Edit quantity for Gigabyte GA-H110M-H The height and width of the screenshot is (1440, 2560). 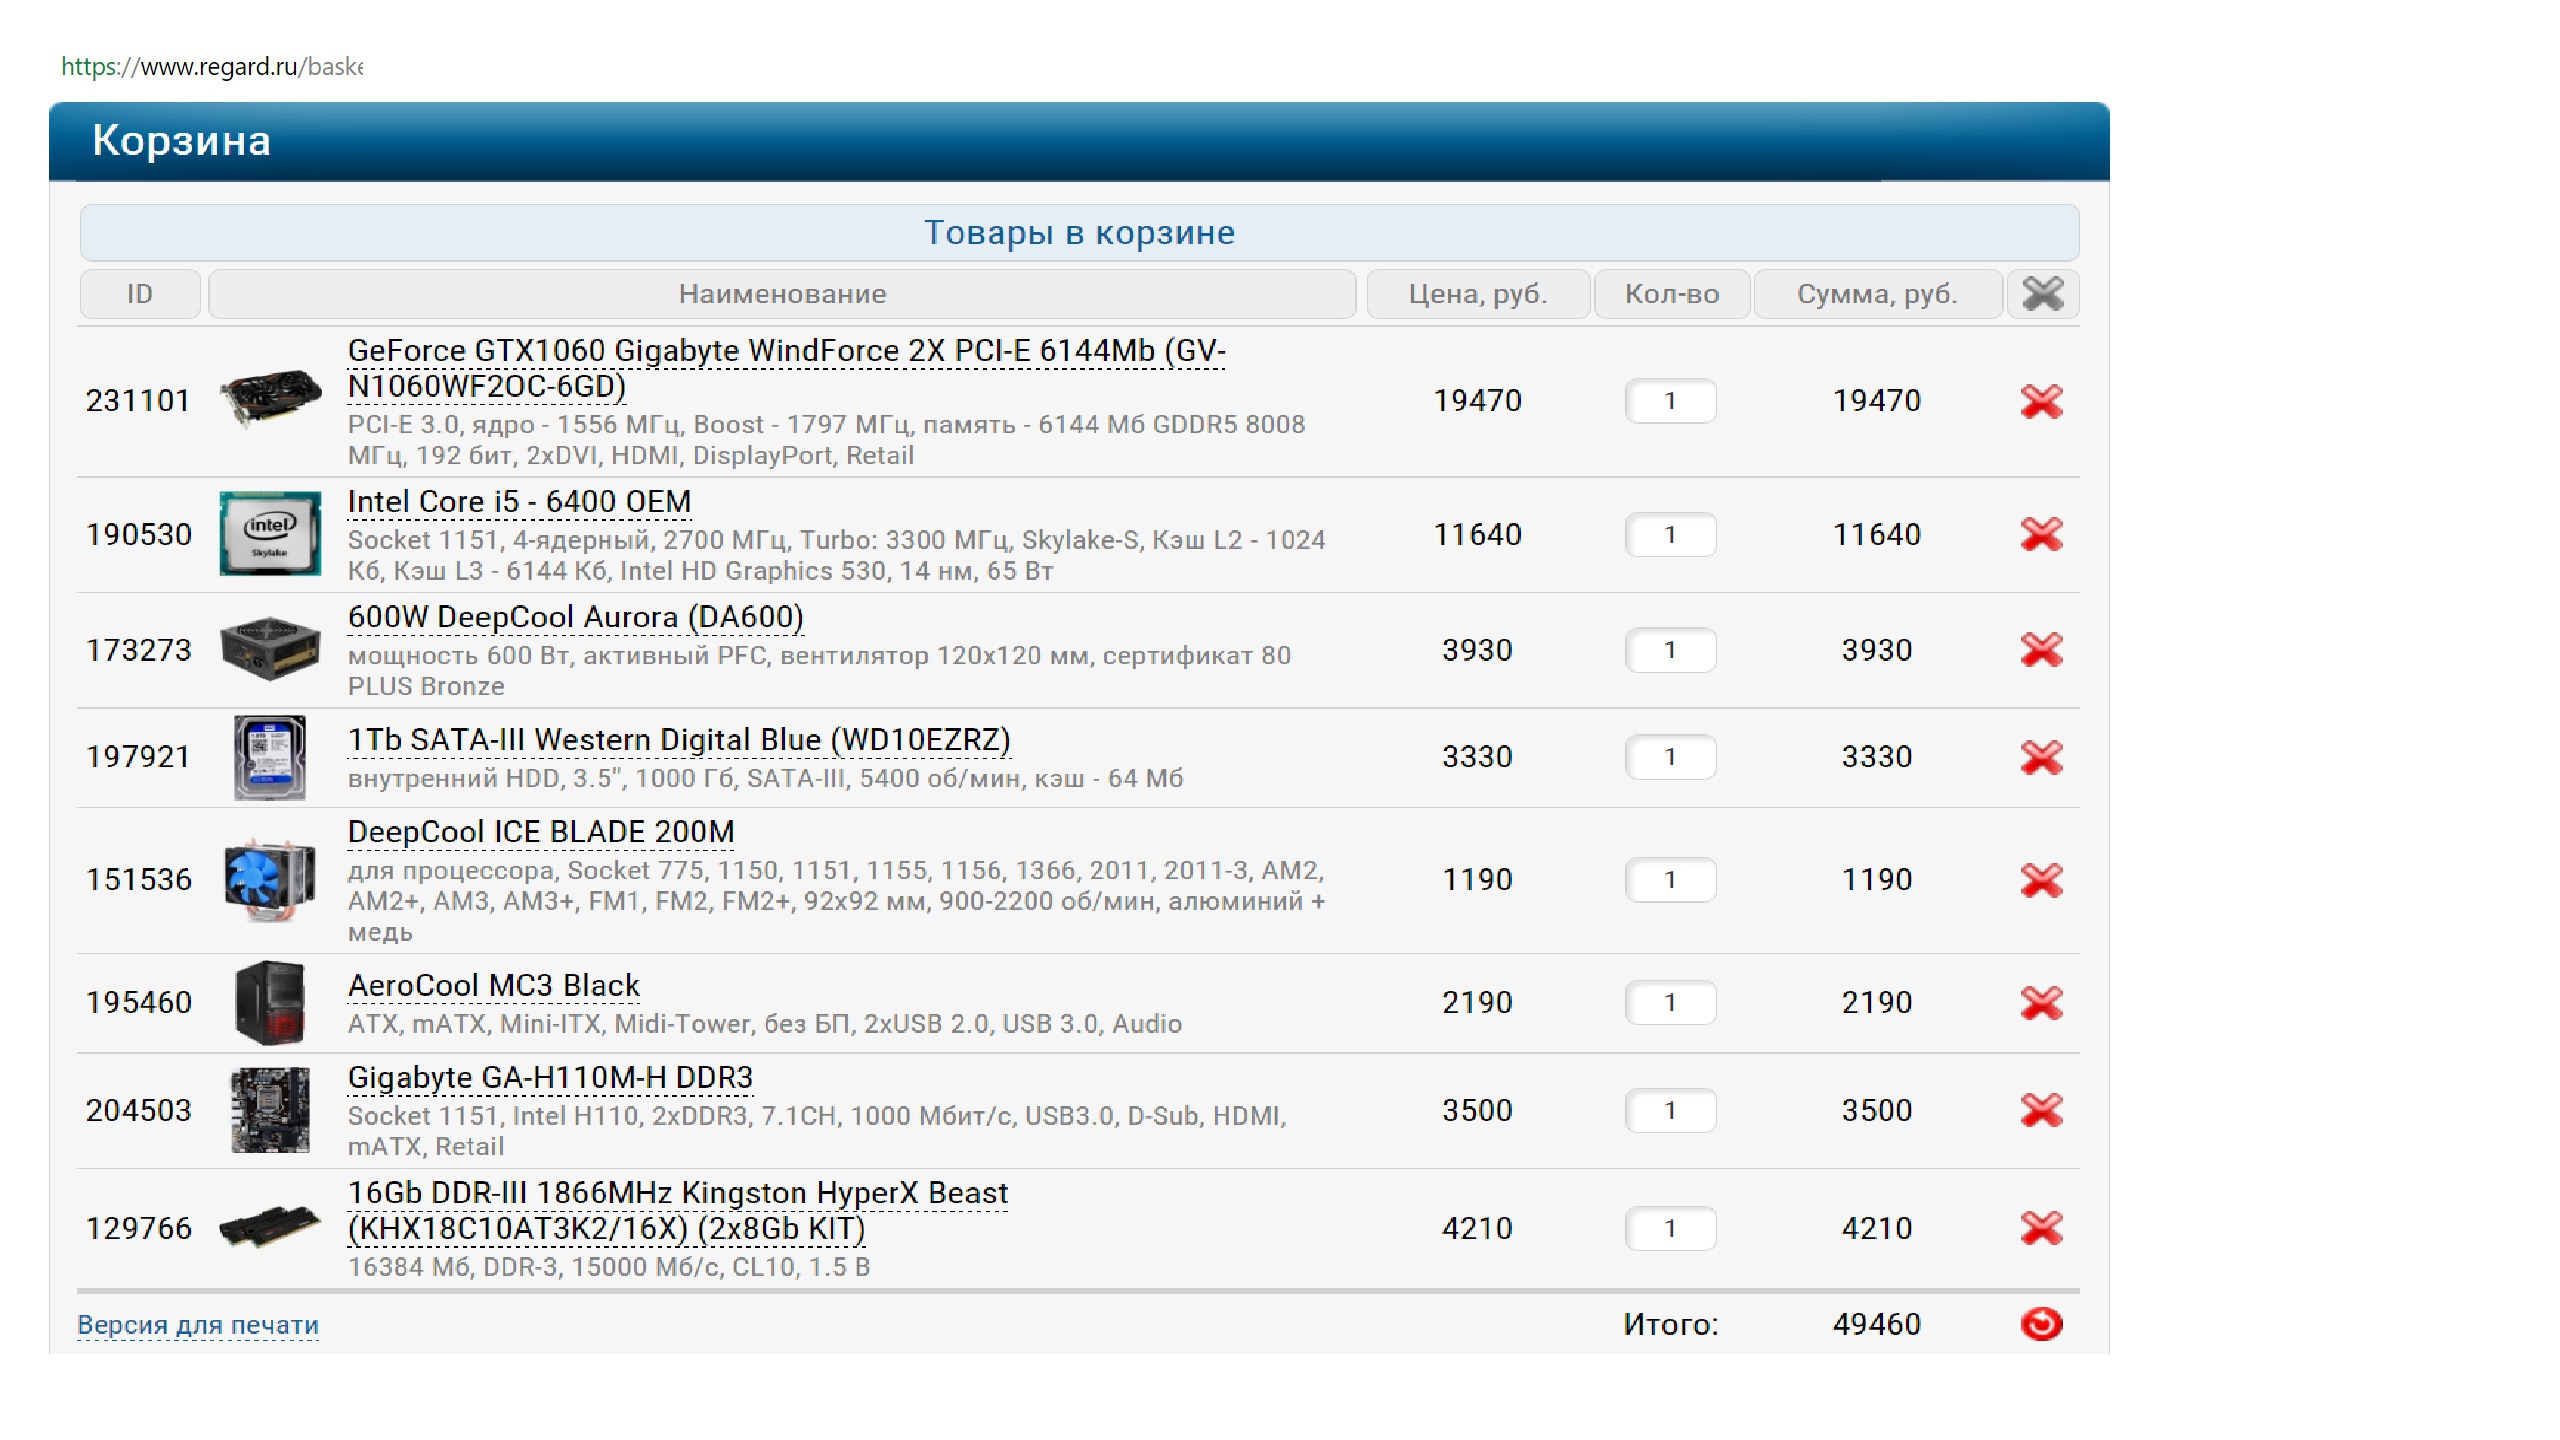(x=1670, y=1110)
